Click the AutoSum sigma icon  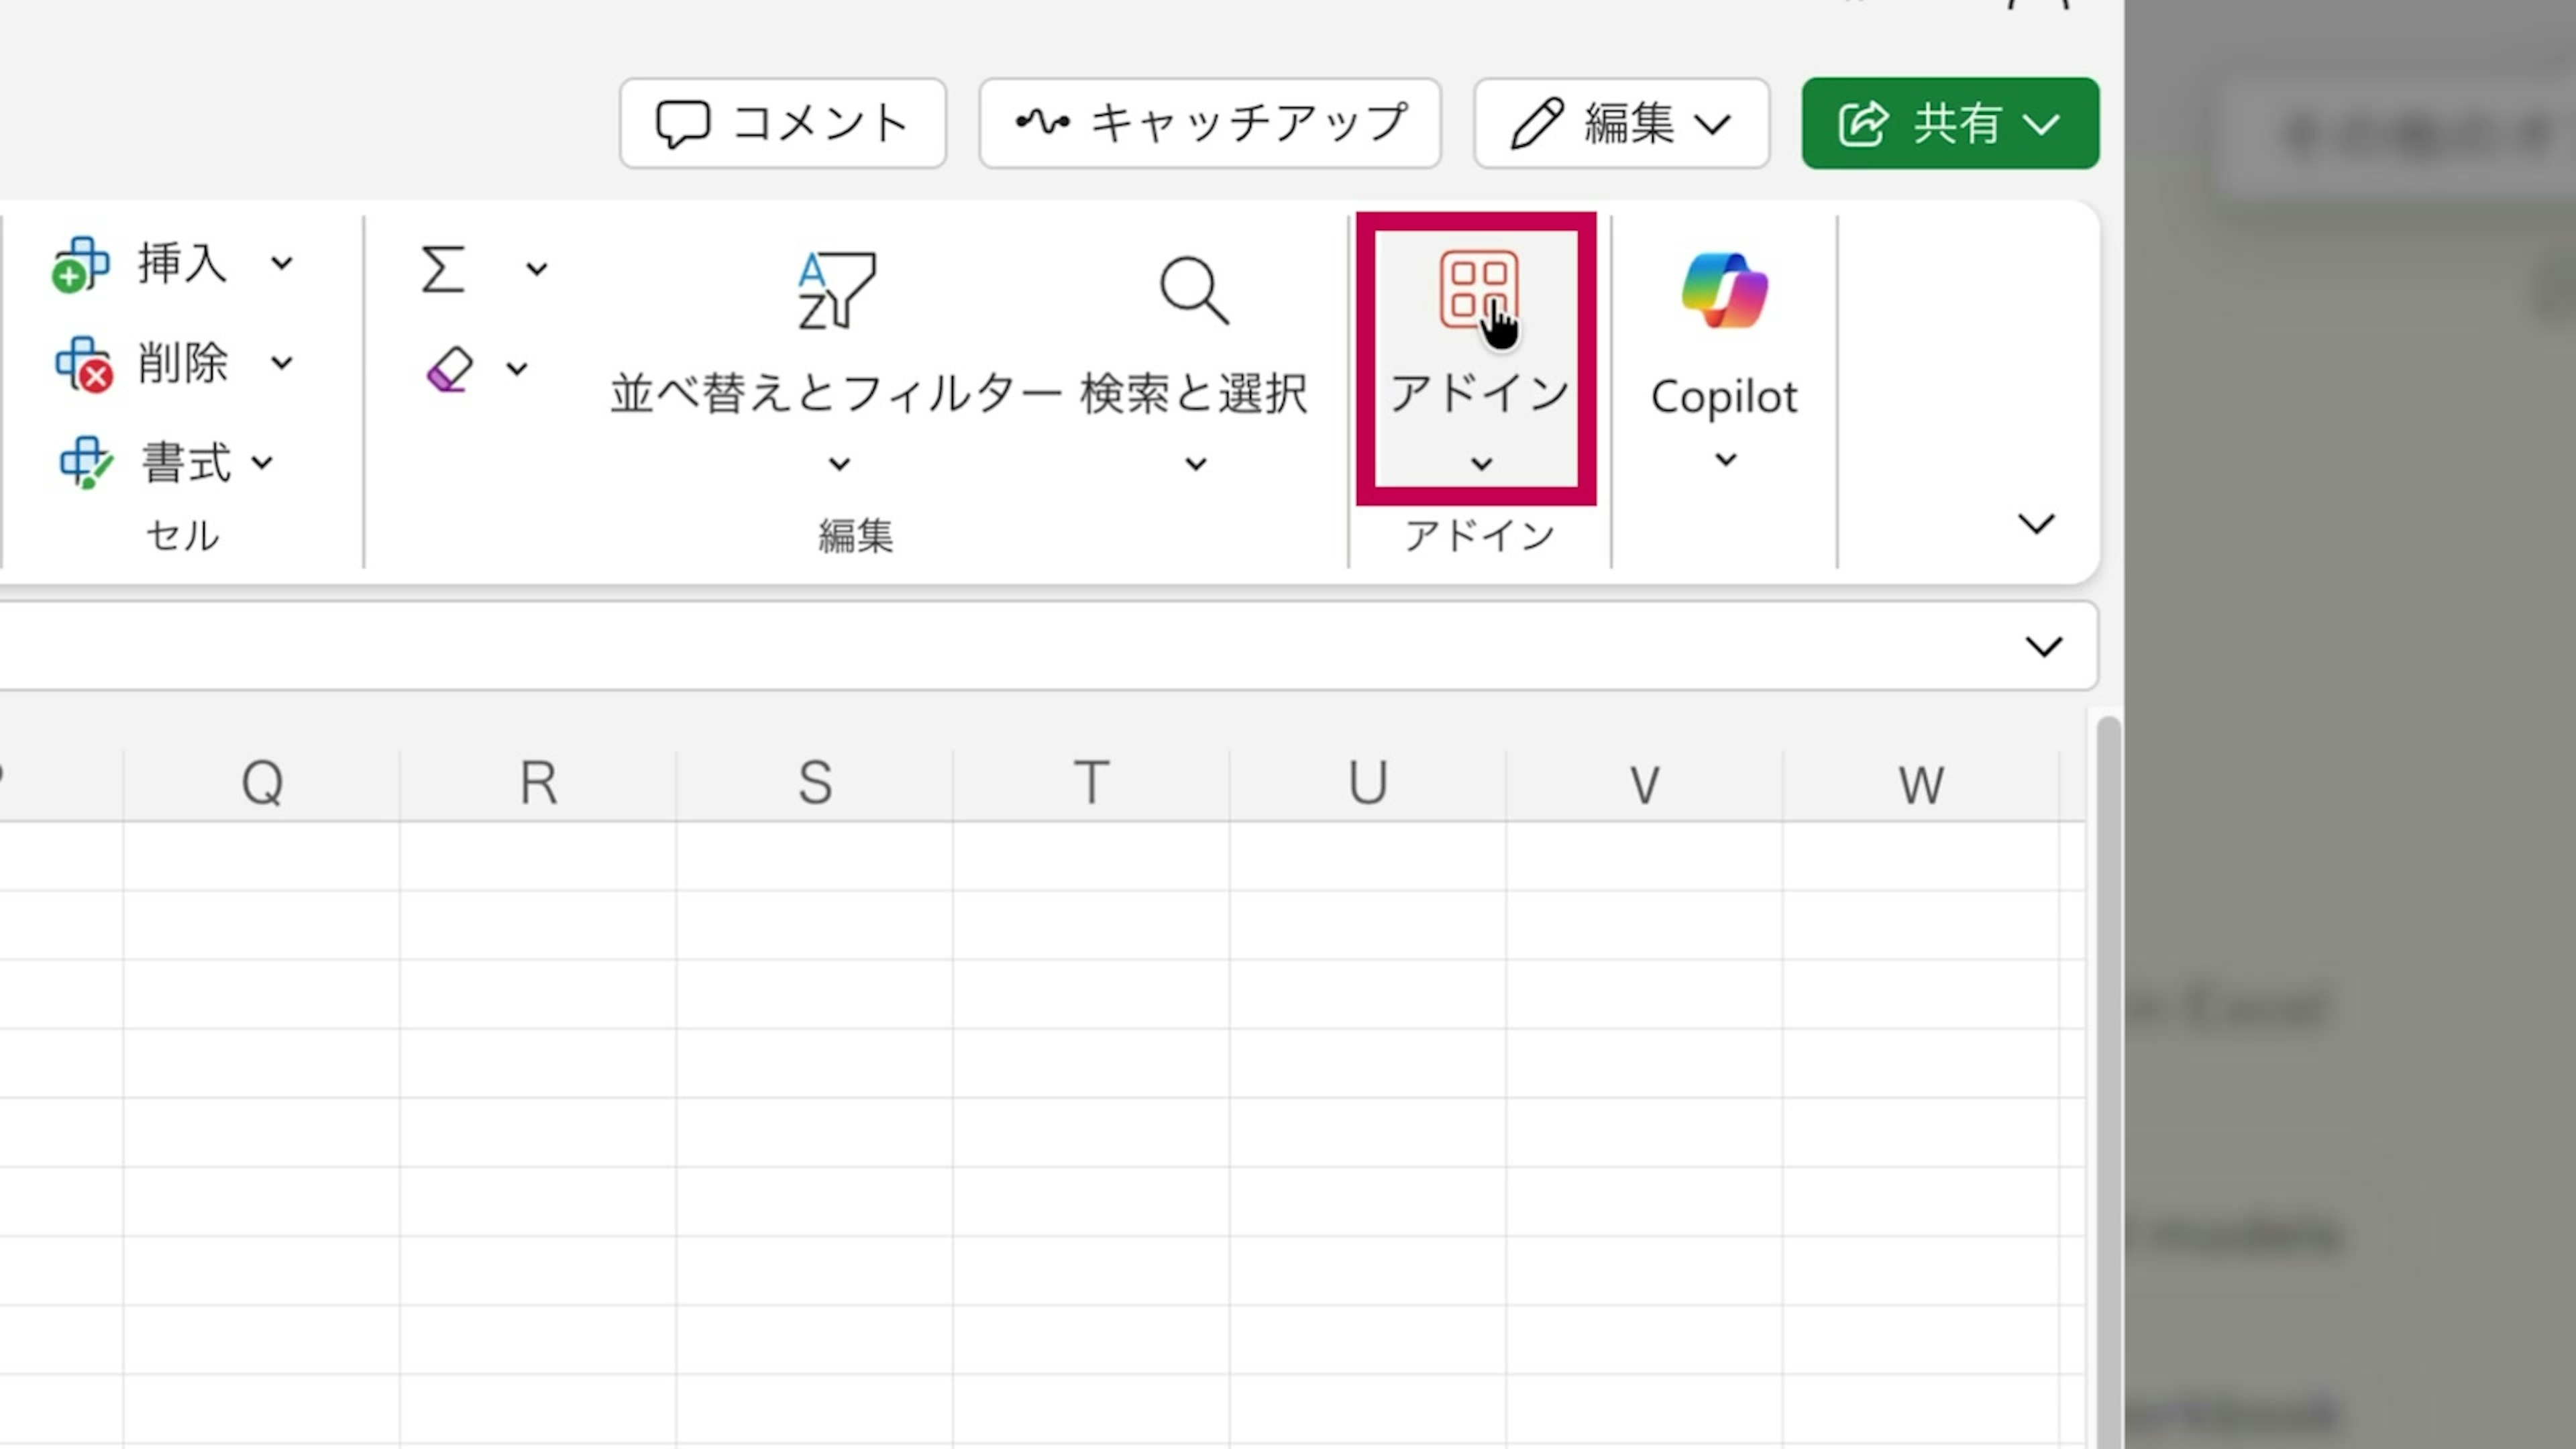pyautogui.click(x=443, y=268)
